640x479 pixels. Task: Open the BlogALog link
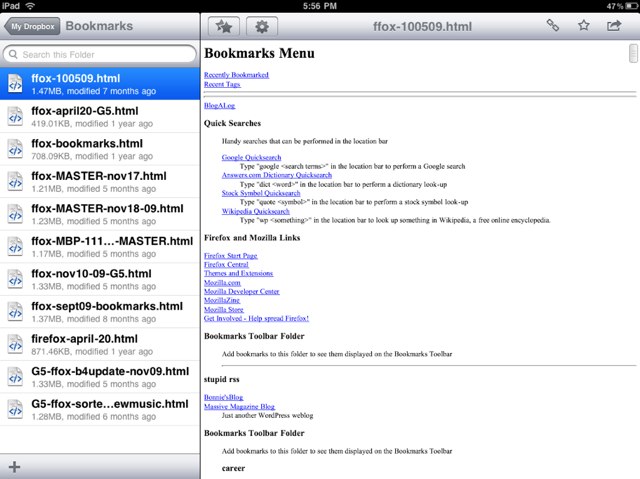pos(220,106)
